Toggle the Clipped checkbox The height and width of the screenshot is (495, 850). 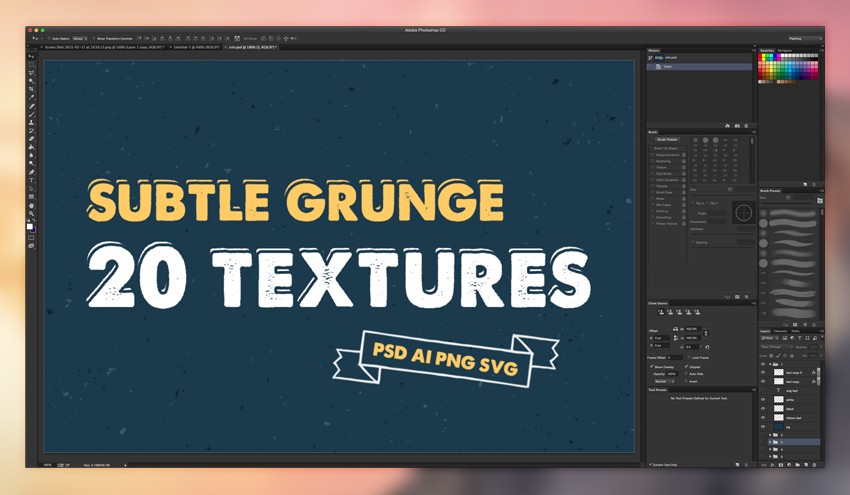[686, 366]
